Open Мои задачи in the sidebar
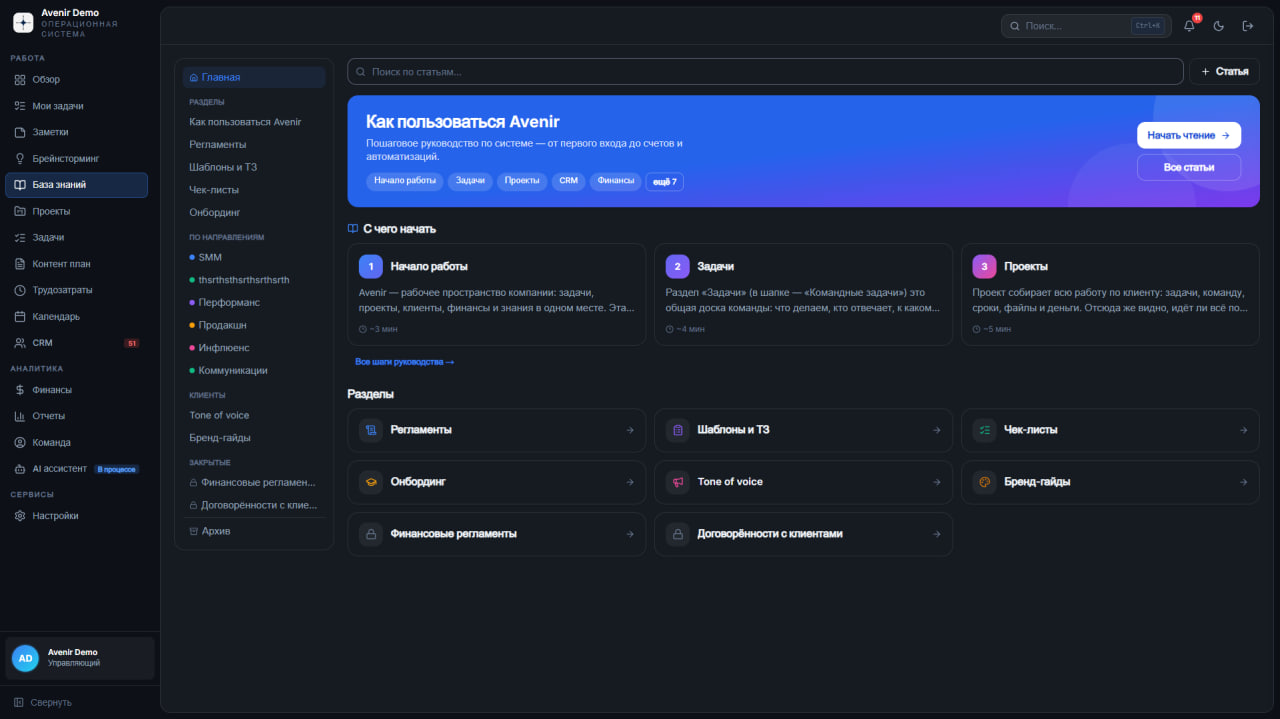This screenshot has height=719, width=1280. (x=76, y=106)
